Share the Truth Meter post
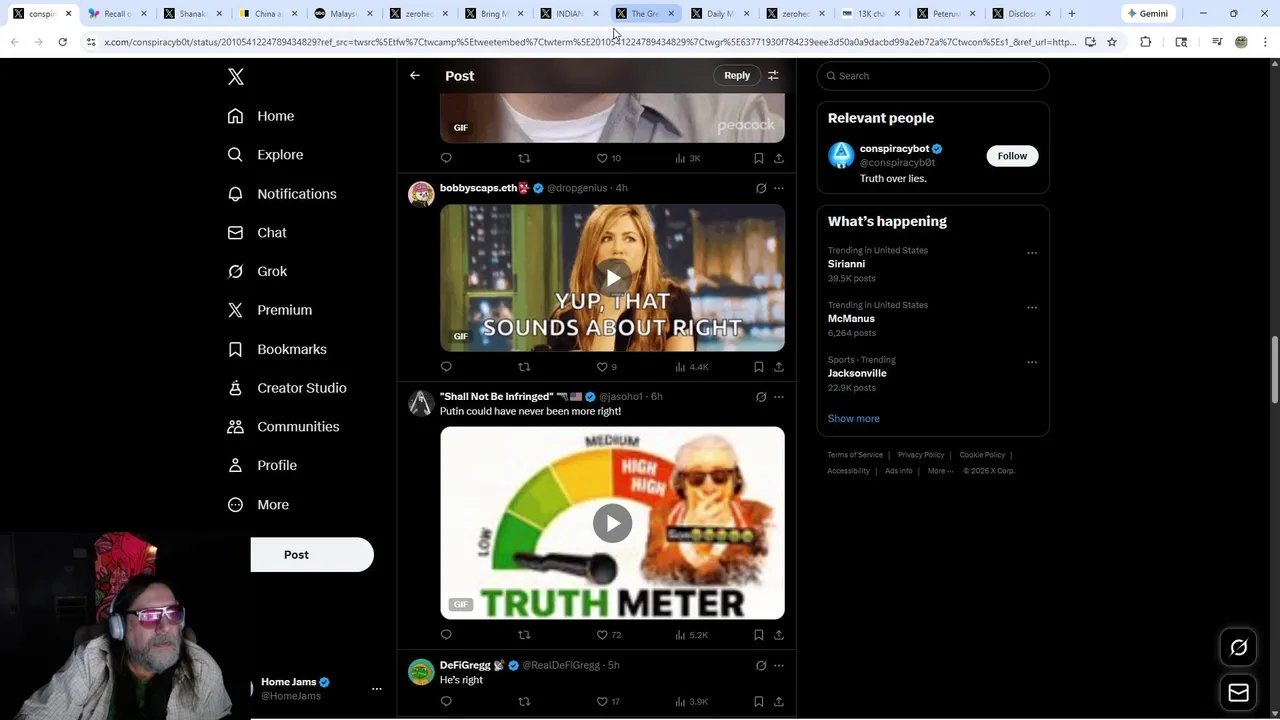Image resolution: width=1280 pixels, height=720 pixels. [779, 635]
